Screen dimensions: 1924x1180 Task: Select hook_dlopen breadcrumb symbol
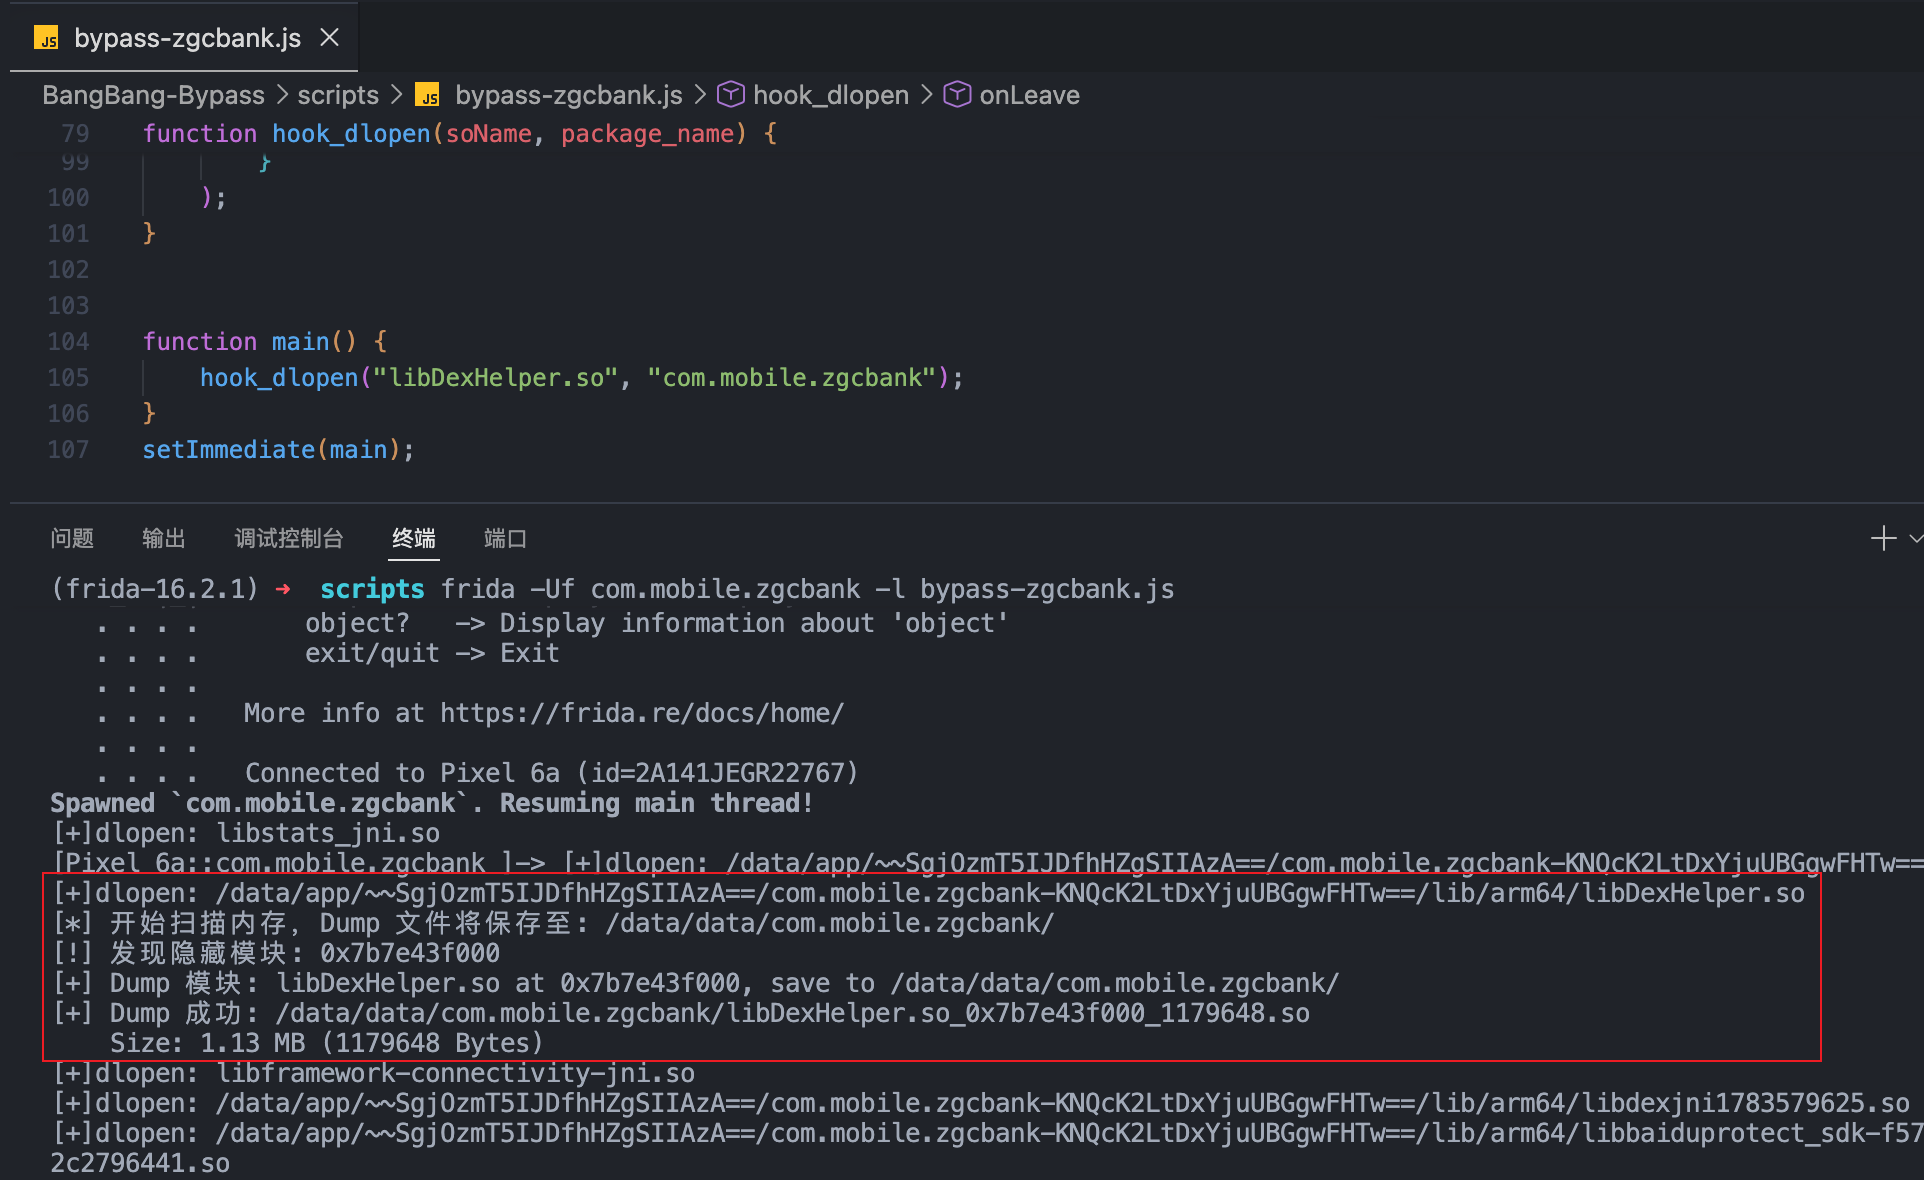(x=831, y=95)
